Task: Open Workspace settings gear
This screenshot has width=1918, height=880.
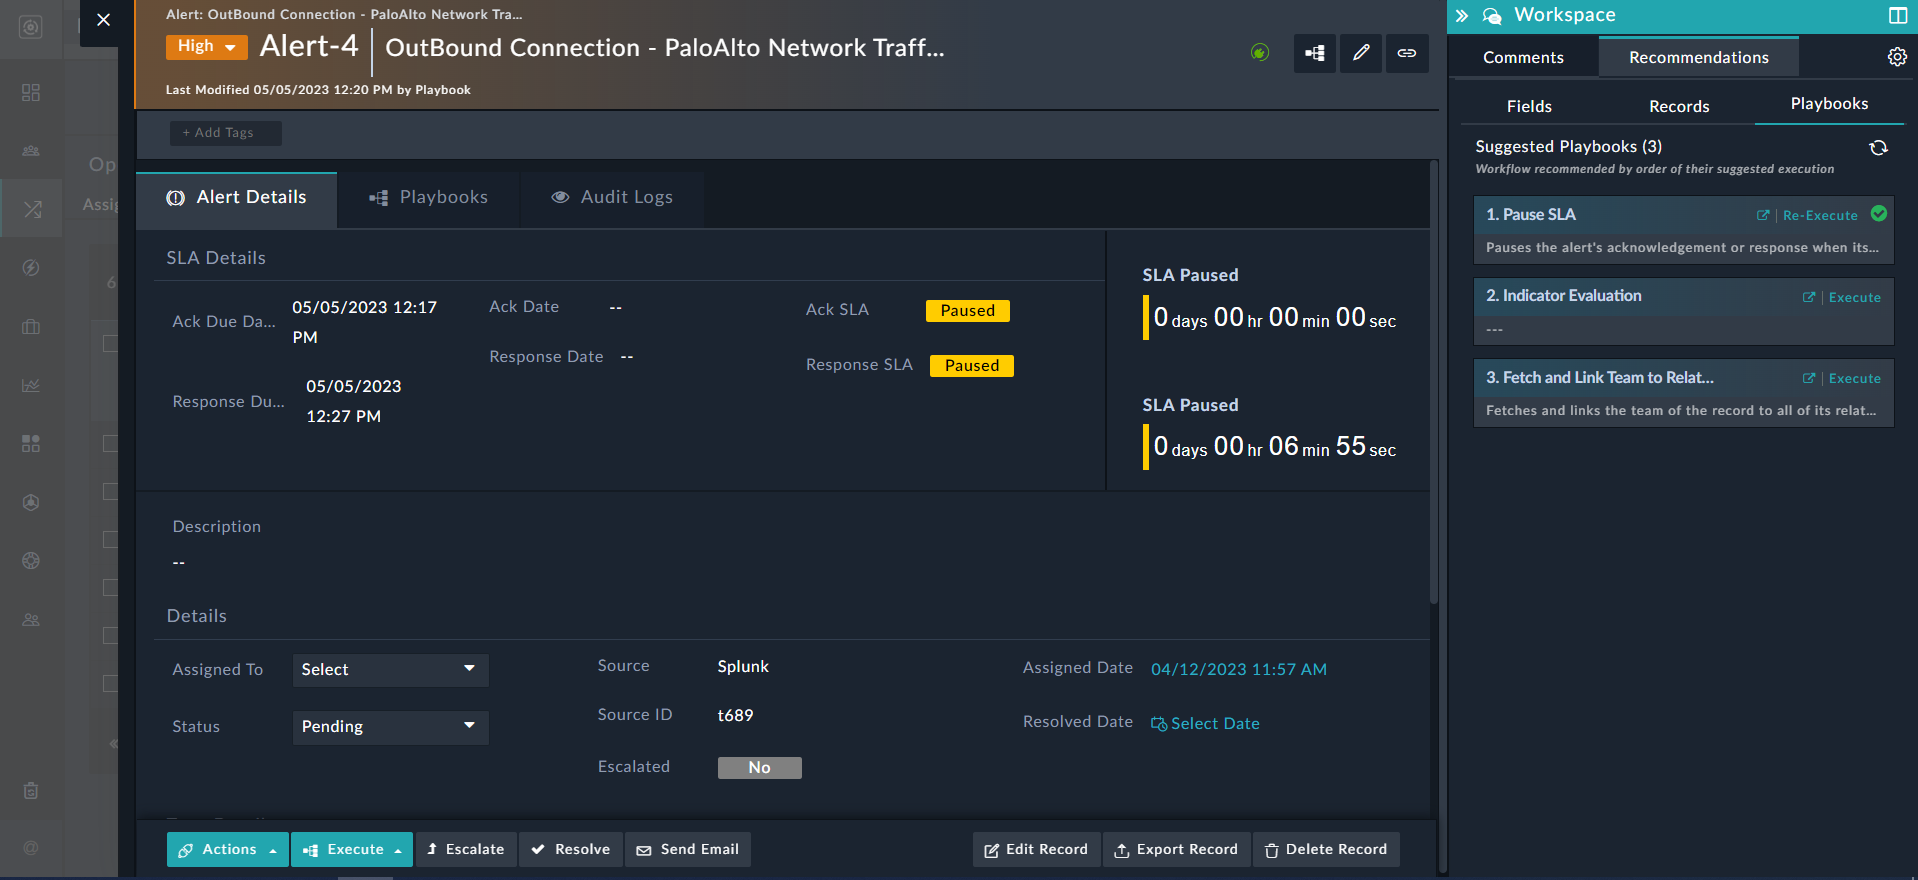Action: [x=1896, y=57]
